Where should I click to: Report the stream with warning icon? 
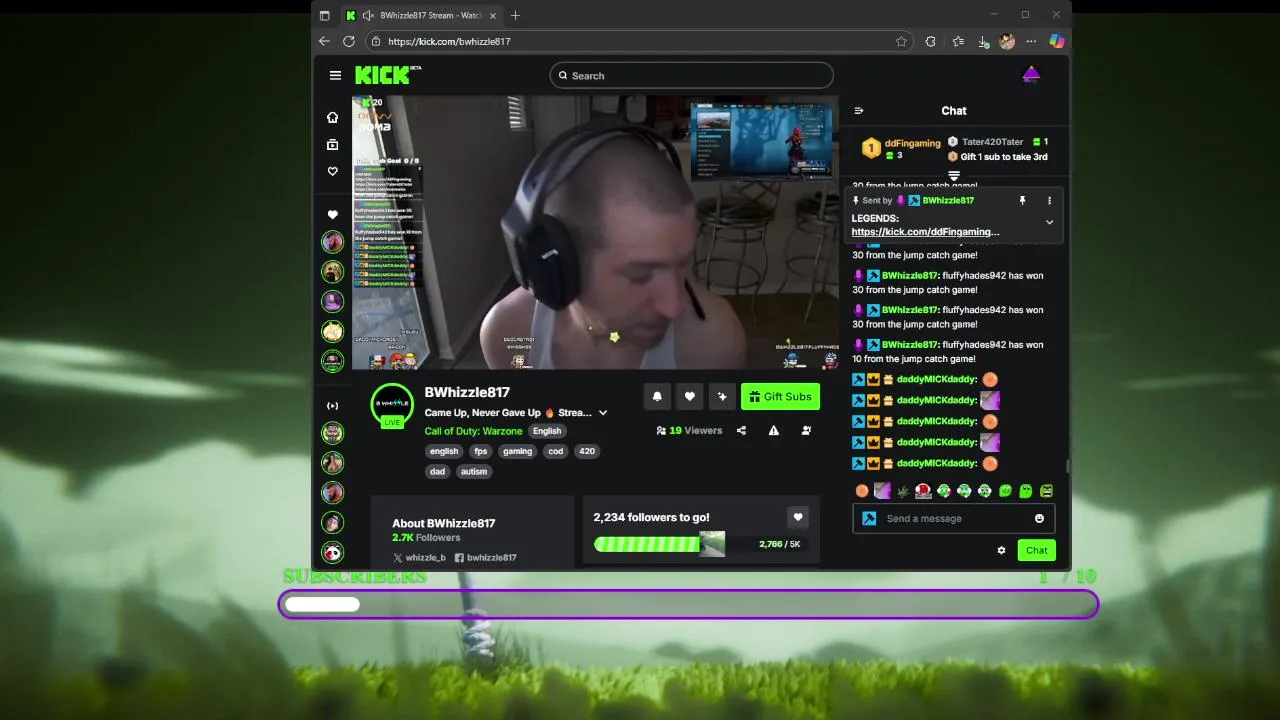pyautogui.click(x=773, y=431)
